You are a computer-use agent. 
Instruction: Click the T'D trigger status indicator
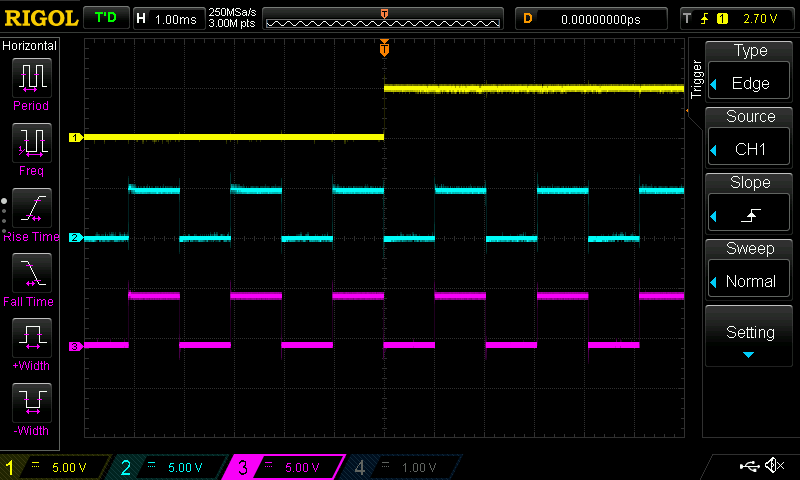106,18
